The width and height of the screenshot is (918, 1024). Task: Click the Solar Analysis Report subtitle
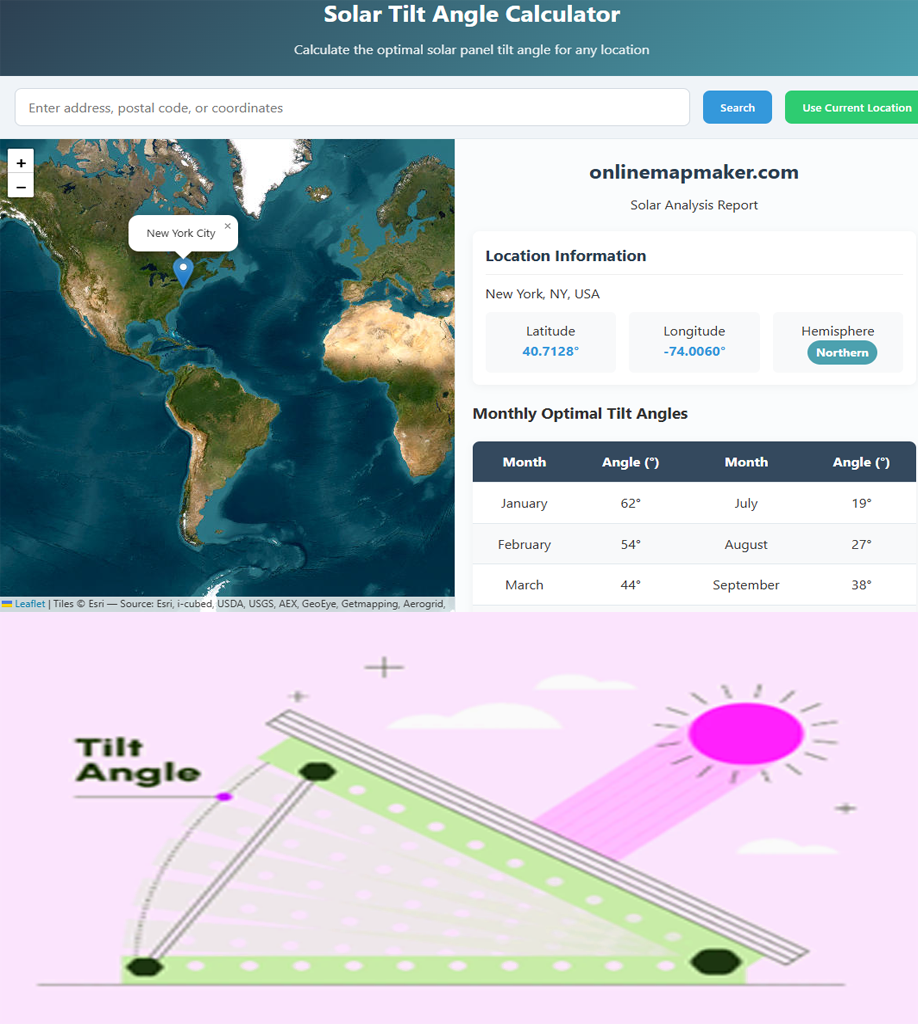pos(694,205)
